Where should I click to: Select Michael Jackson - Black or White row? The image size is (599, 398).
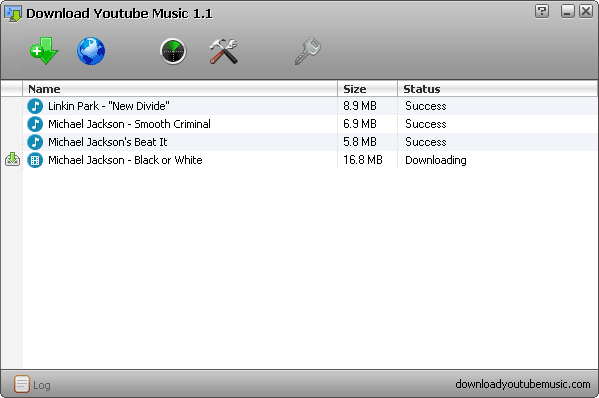pos(310,160)
